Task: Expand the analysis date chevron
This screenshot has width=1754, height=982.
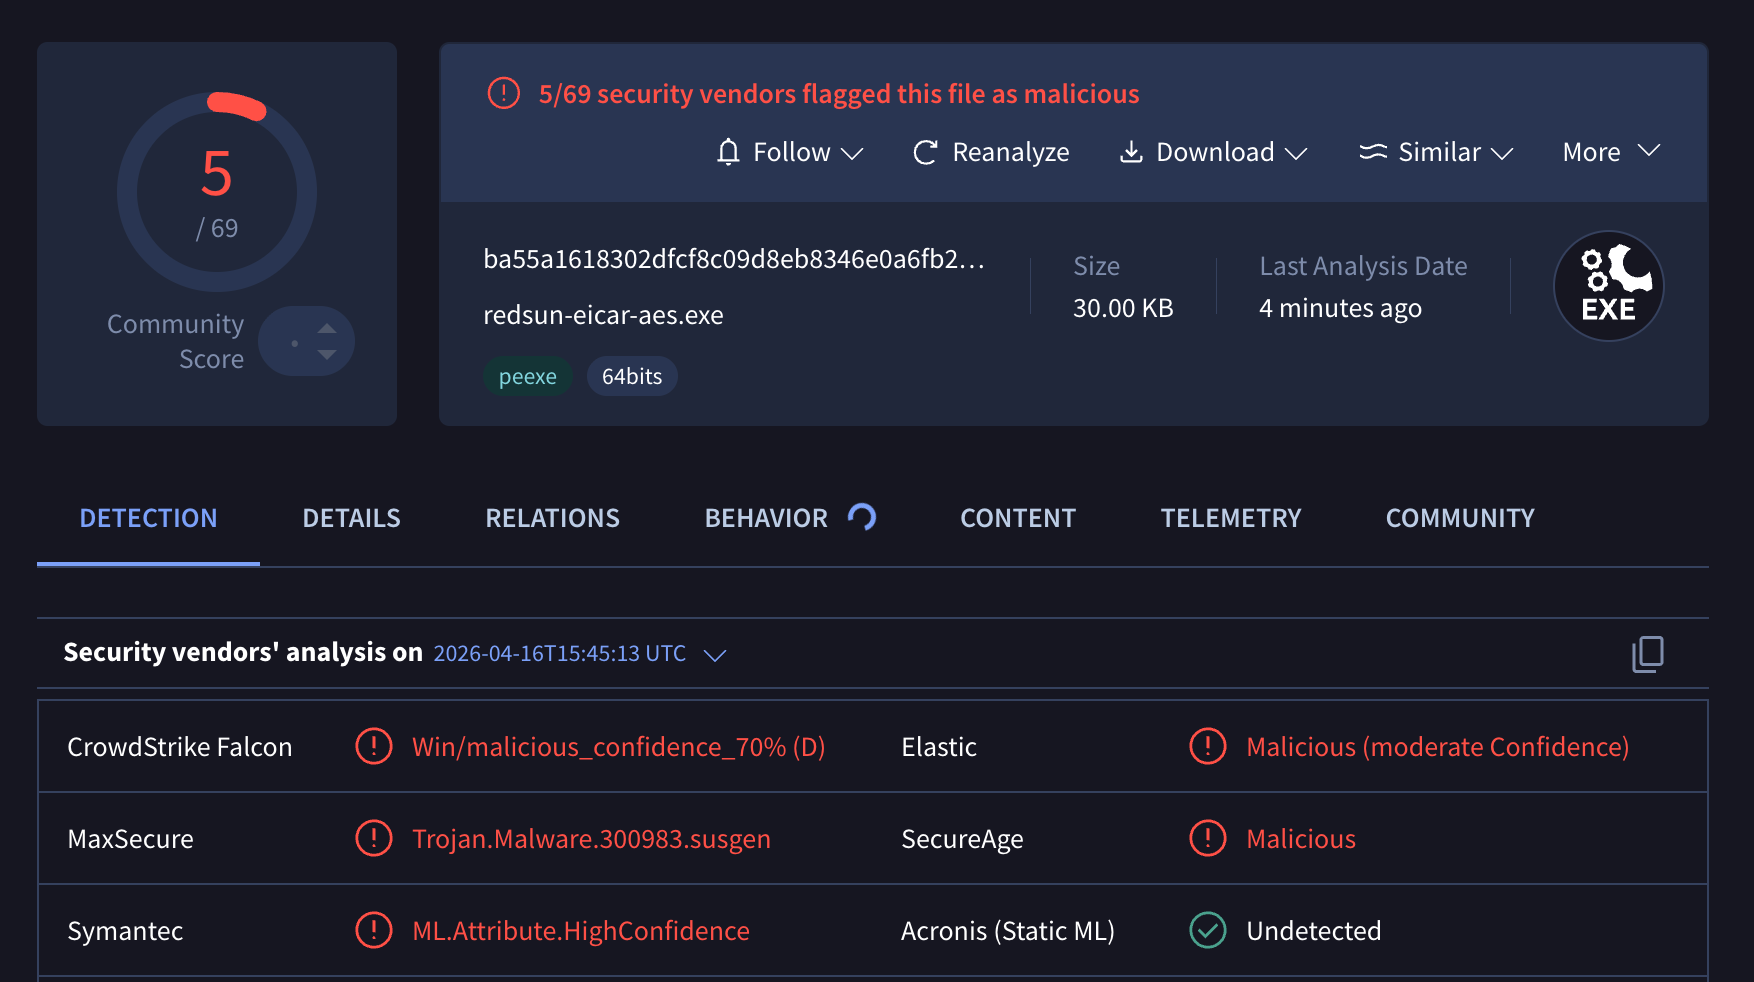Action: click(x=715, y=655)
